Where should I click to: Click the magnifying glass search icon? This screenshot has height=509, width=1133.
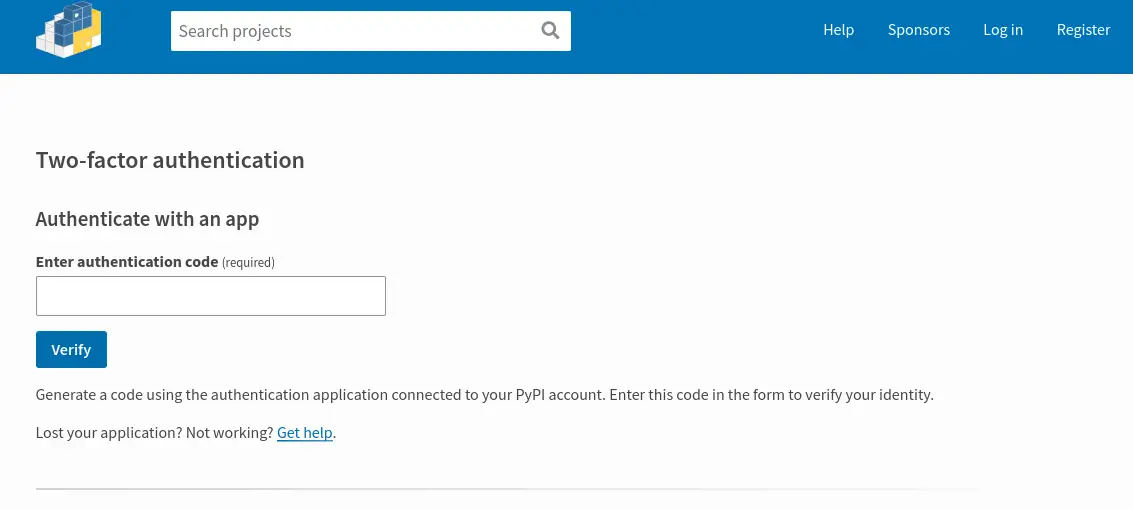pos(550,31)
